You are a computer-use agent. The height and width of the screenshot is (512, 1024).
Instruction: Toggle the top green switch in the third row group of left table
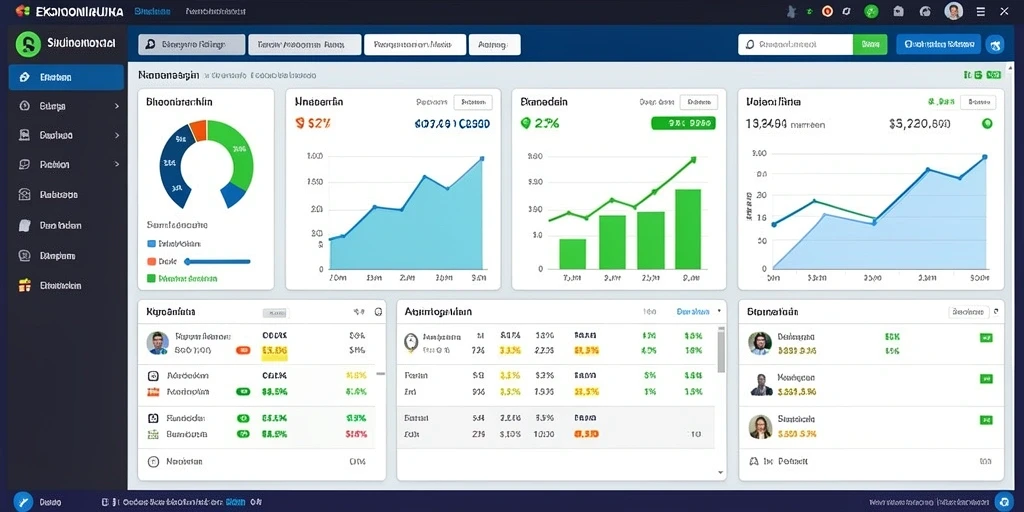(x=243, y=418)
